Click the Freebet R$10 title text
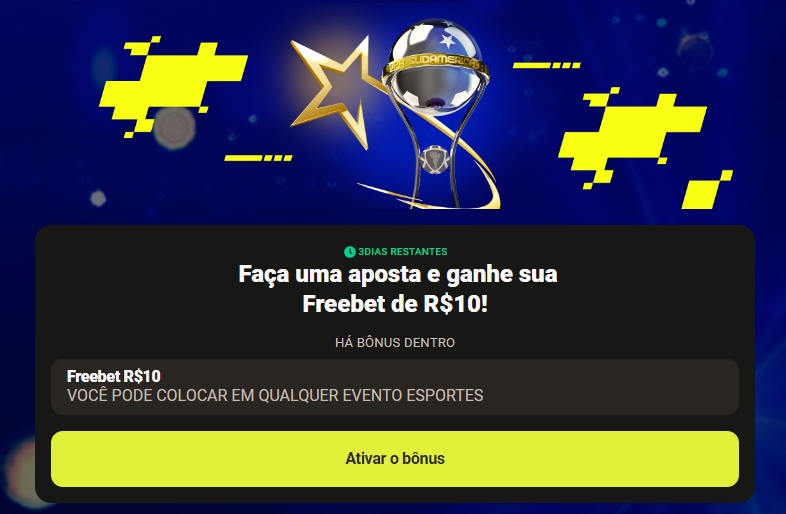Screen dimensions: 786x514 113,376
